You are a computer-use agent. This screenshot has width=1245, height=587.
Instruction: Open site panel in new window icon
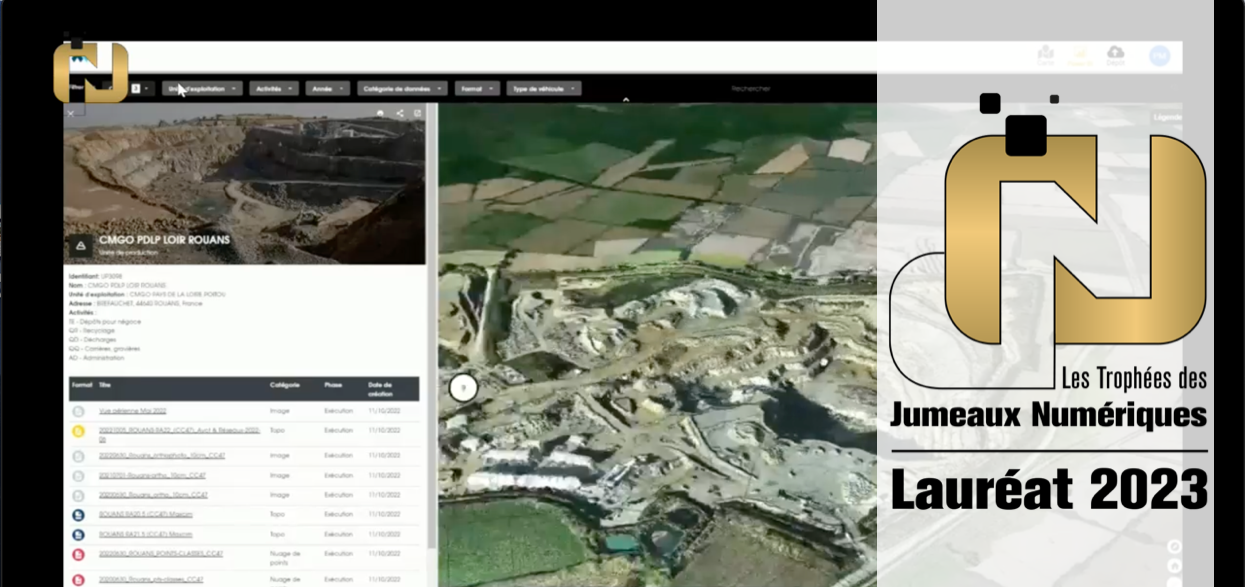point(418,114)
